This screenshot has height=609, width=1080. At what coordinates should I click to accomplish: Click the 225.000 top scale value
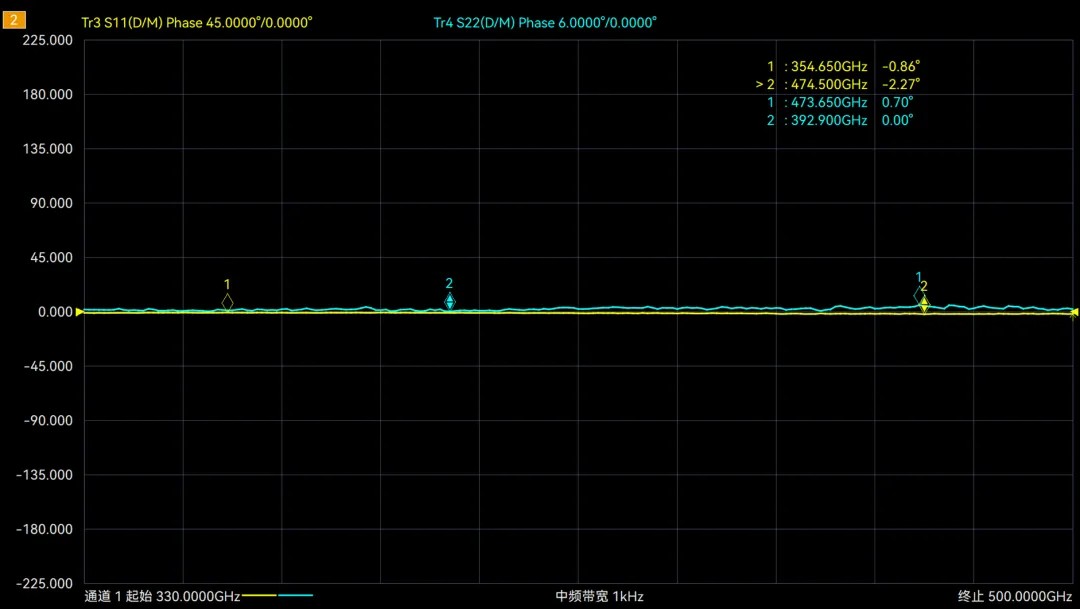pos(48,40)
